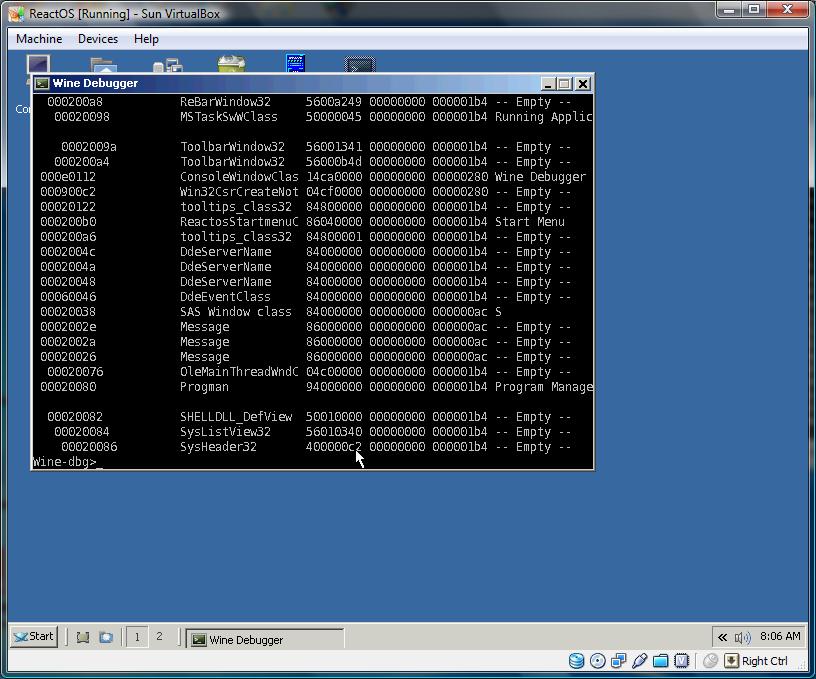Open the Devices menu
The height and width of the screenshot is (679, 816).
click(x=97, y=39)
